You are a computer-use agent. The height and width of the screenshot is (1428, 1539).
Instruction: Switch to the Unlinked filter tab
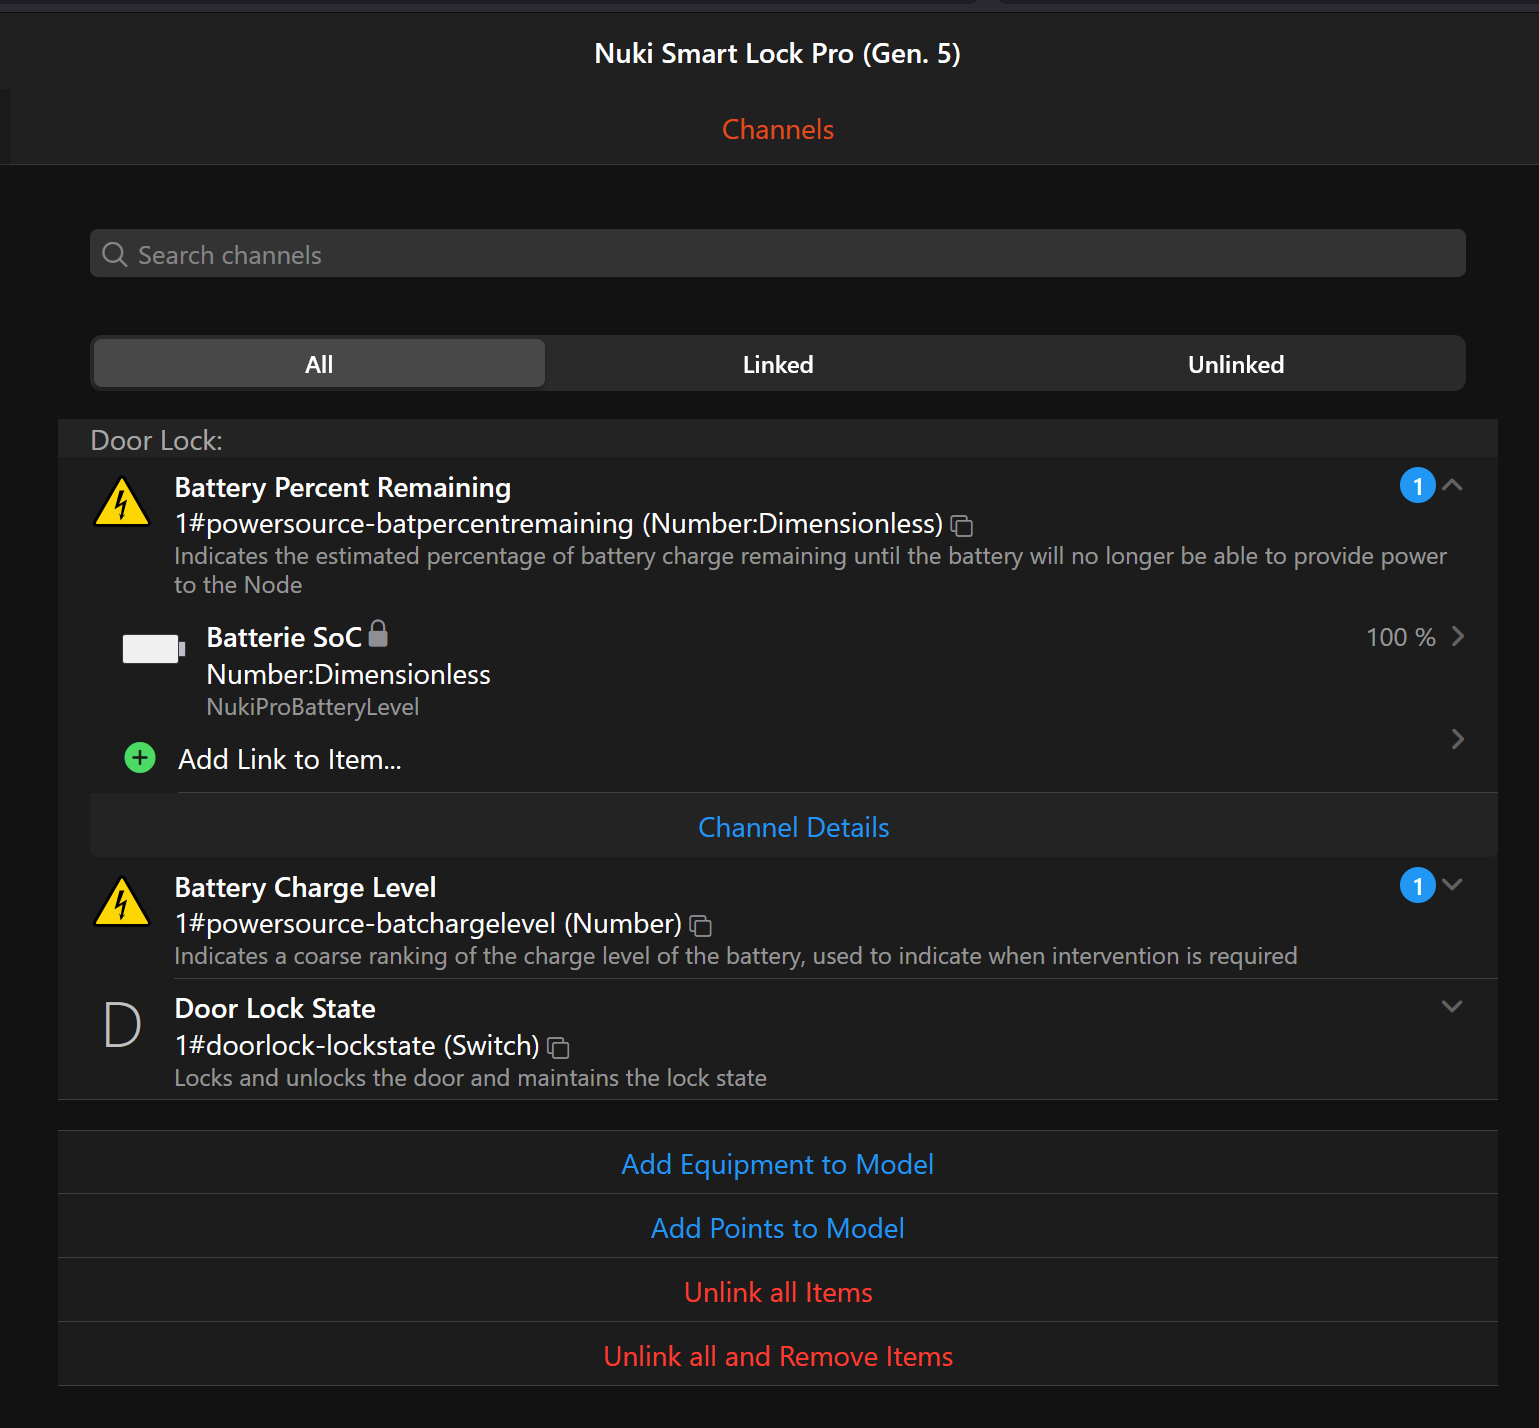pos(1235,364)
